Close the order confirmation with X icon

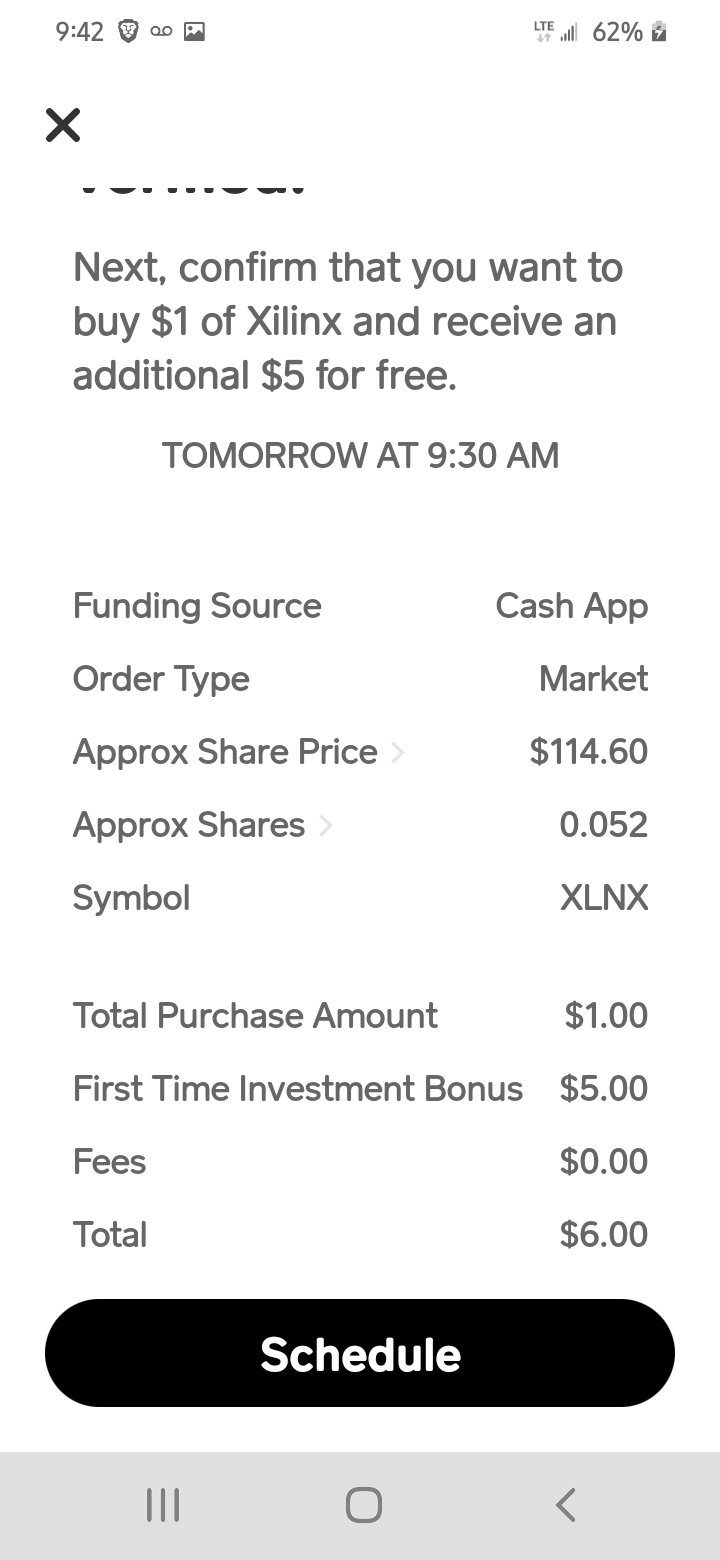pos(63,125)
